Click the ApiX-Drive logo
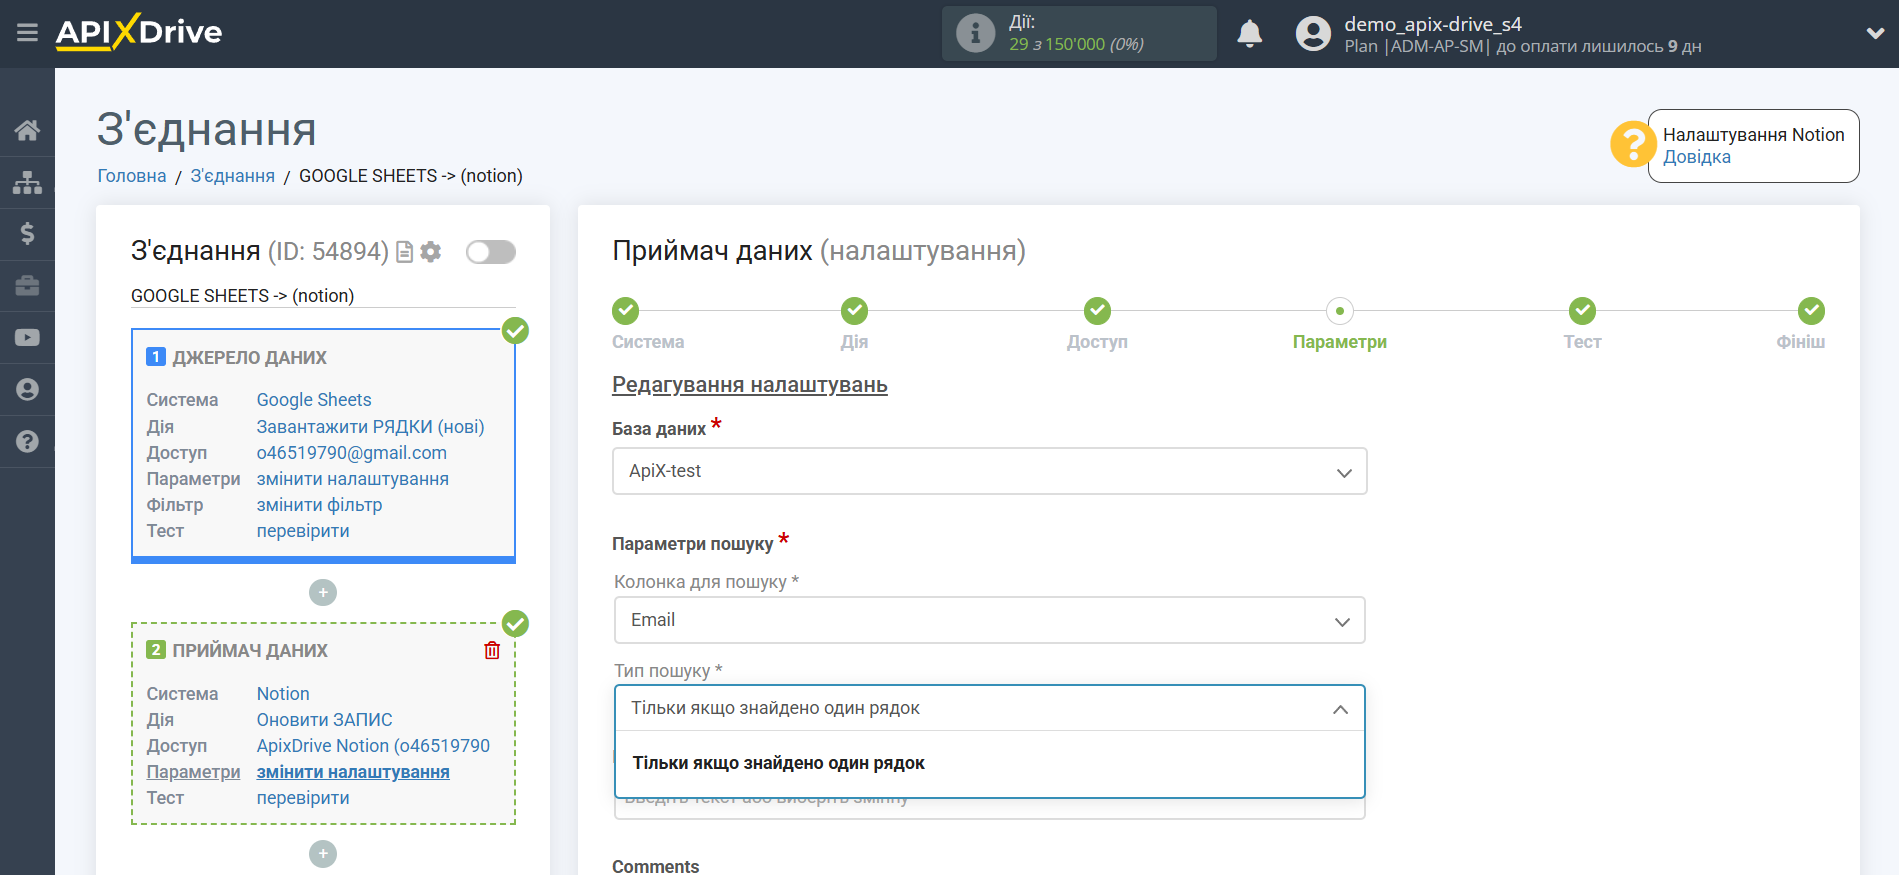The image size is (1899, 875). [139, 32]
